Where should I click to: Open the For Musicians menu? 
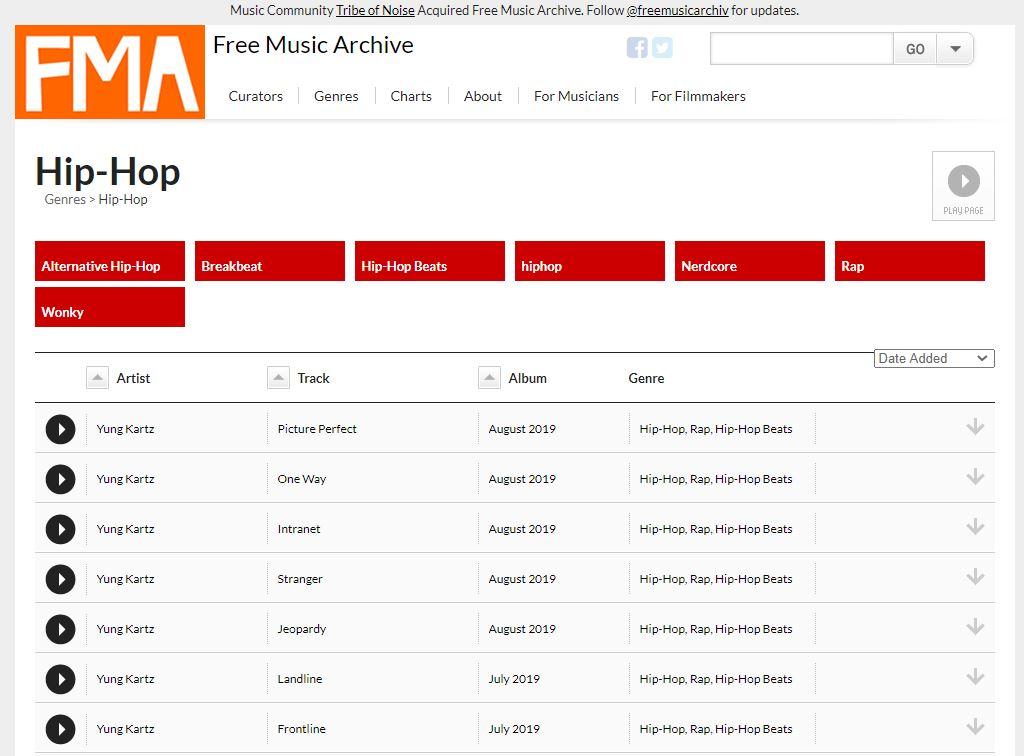pos(576,96)
